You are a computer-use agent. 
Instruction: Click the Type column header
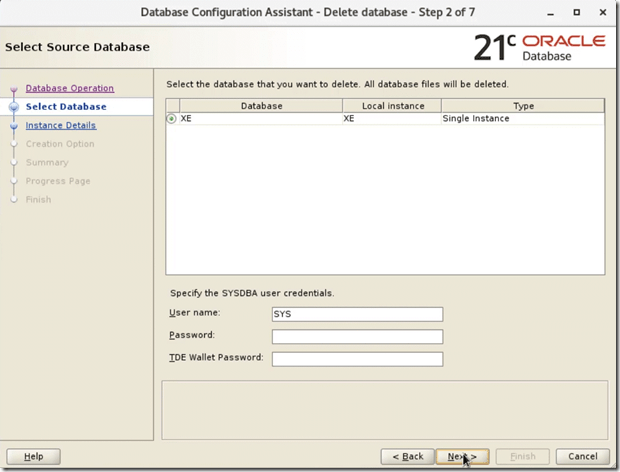coord(522,106)
